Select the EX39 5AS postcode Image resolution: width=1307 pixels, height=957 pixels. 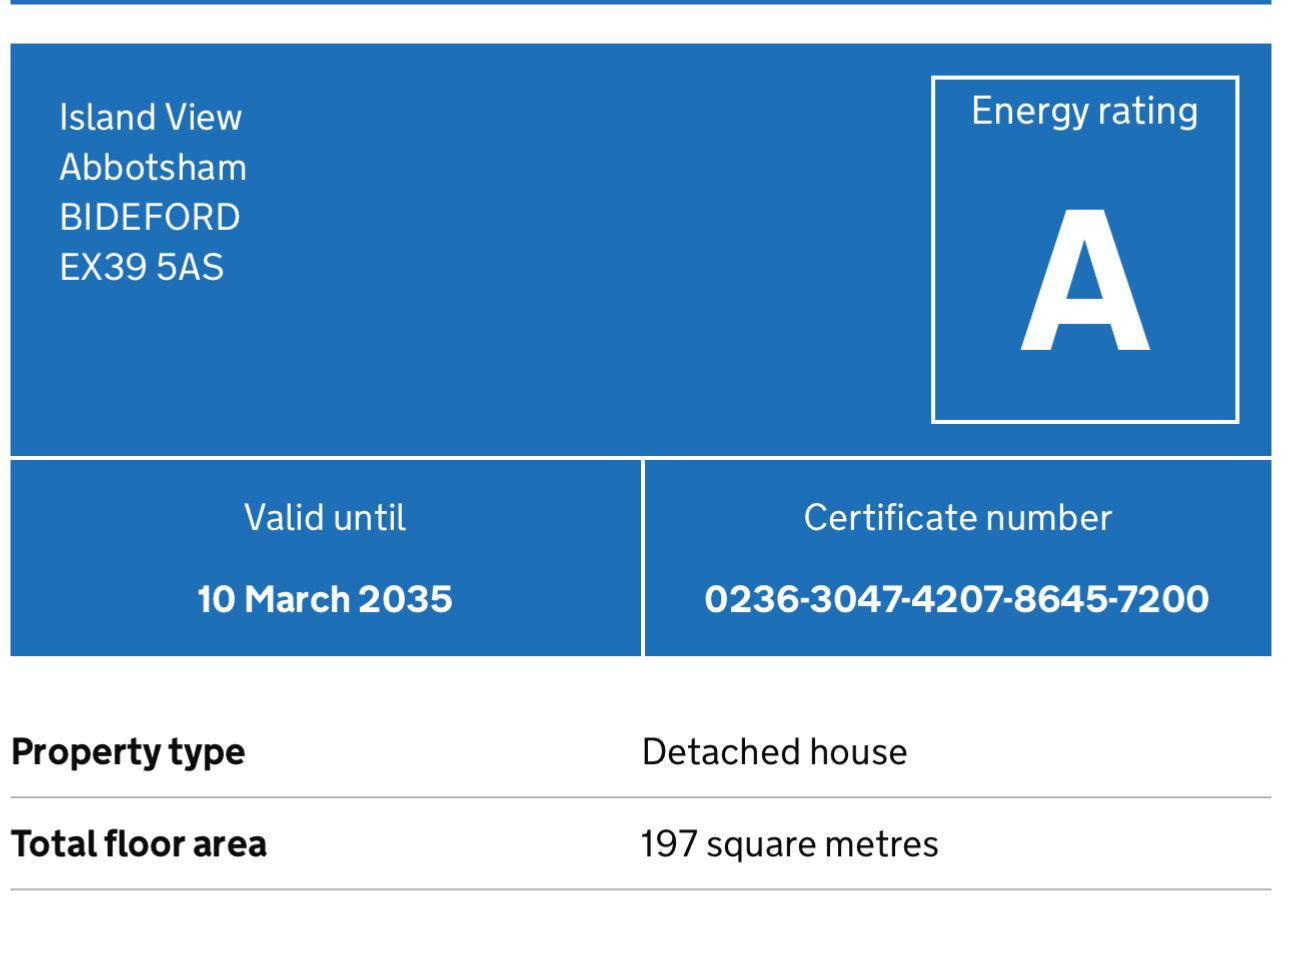click(142, 267)
